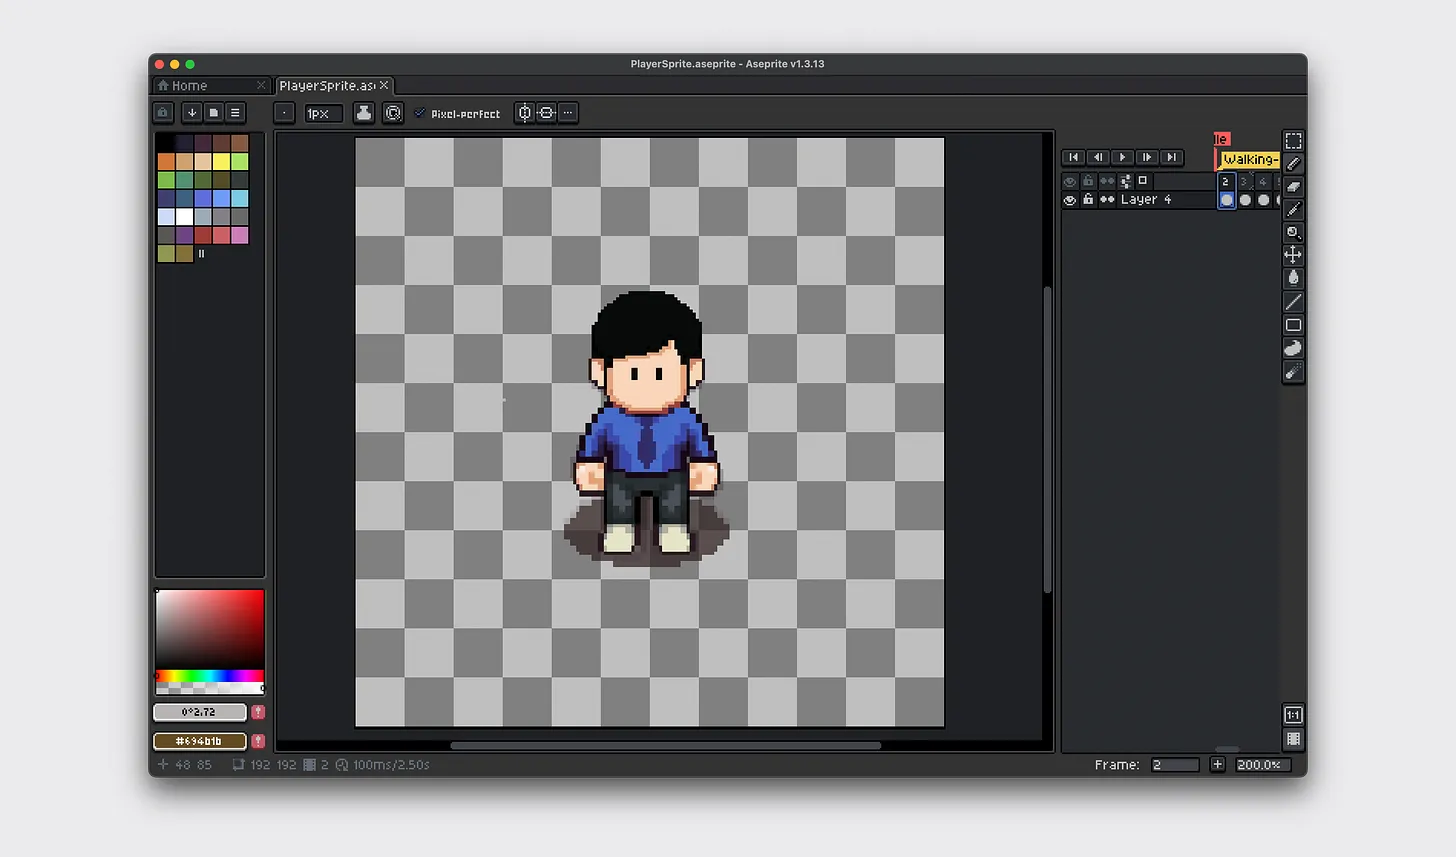1456x857 pixels.
Task: Toggle visibility of Layer 4
Action: [1069, 199]
